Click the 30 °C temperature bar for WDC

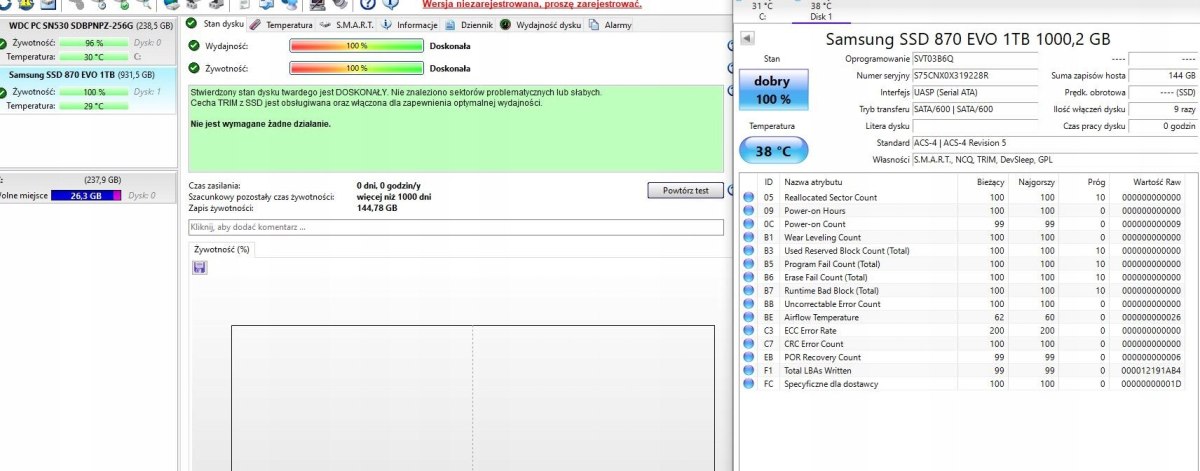pyautogui.click(x=93, y=57)
